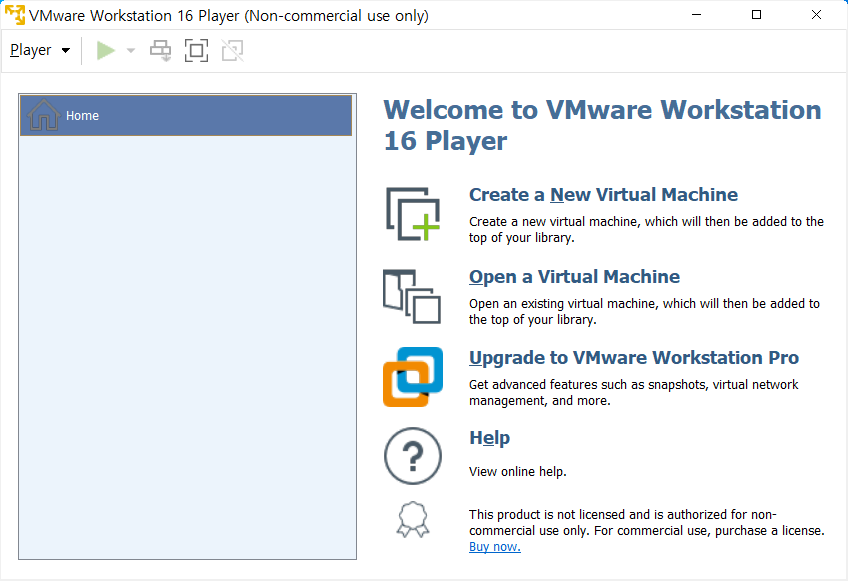The height and width of the screenshot is (581, 848).
Task: Click the orange and blue Workstation Pro icon
Action: (413, 377)
